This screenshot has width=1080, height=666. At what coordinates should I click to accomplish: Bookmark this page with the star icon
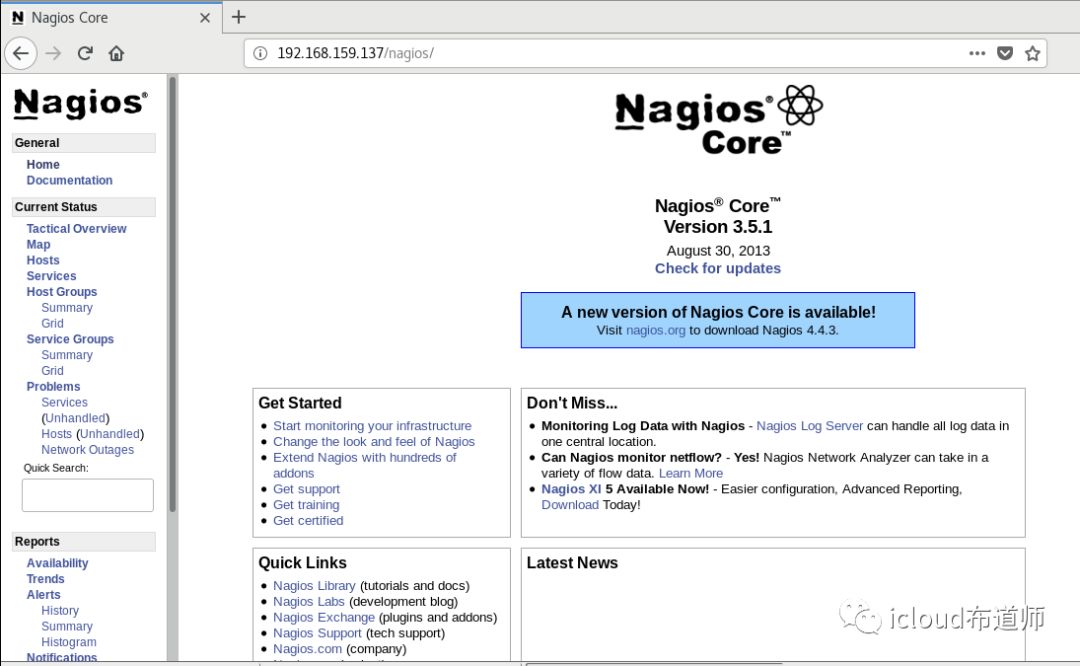tap(1032, 53)
